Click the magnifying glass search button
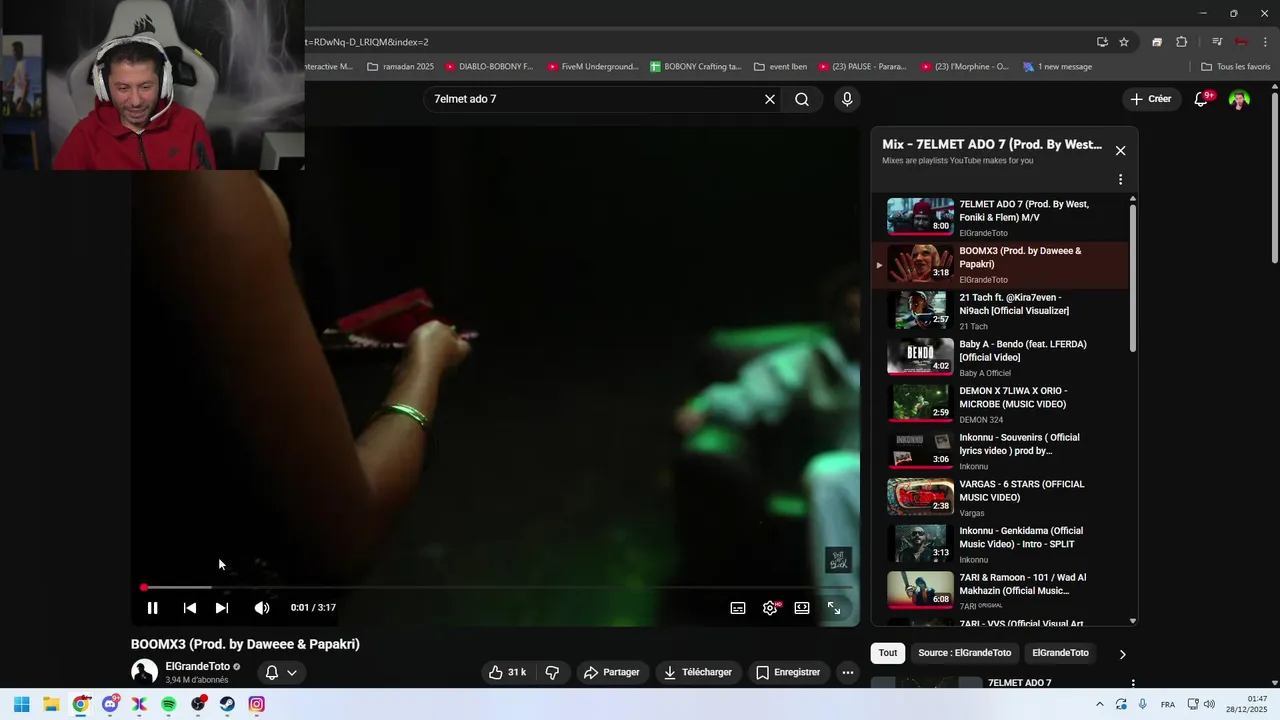This screenshot has height=720, width=1280. pyautogui.click(x=802, y=99)
